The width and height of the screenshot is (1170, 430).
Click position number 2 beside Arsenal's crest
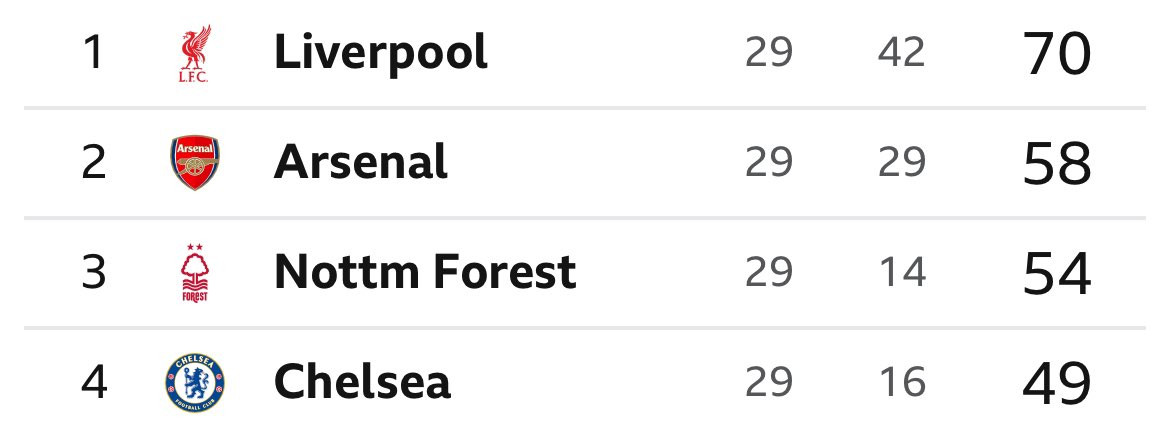[x=93, y=163]
